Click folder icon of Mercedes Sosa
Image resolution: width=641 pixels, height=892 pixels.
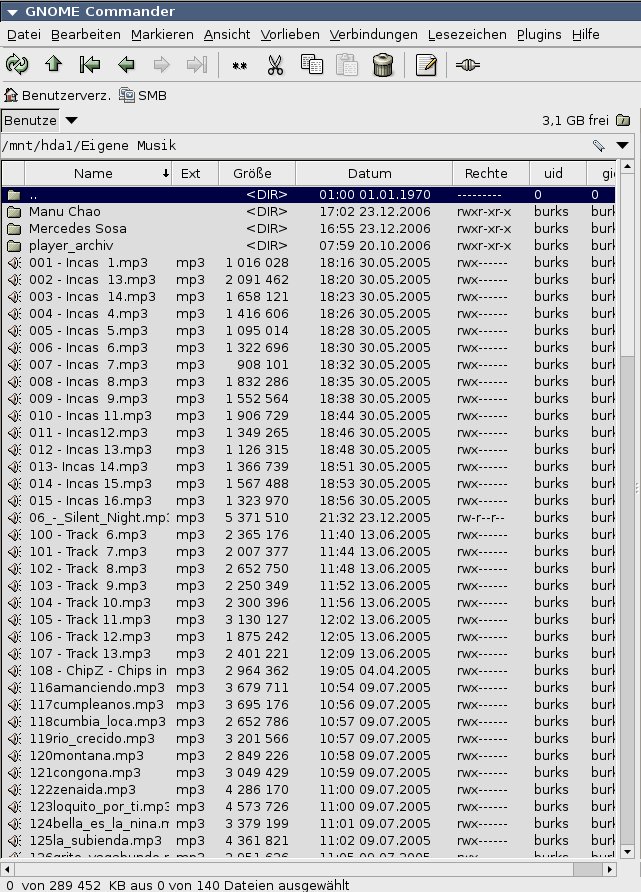[14, 229]
